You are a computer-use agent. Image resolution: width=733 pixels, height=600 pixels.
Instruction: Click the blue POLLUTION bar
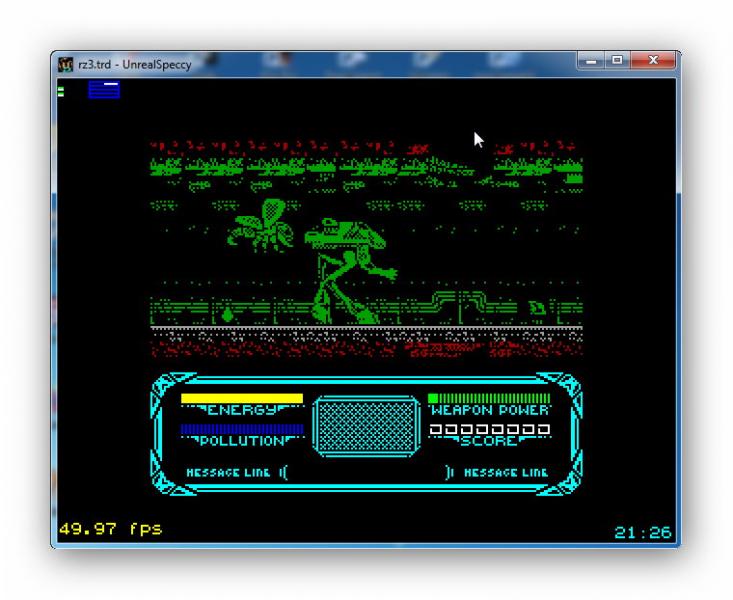point(241,428)
